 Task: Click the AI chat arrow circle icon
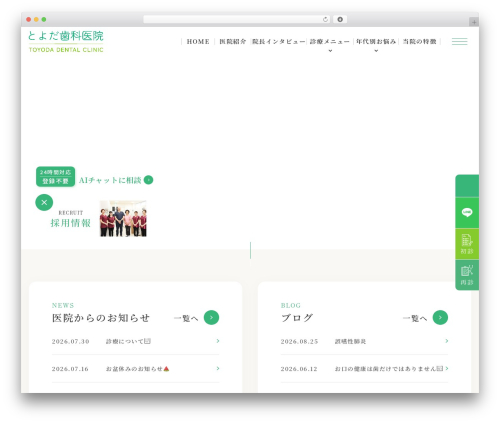(x=148, y=180)
